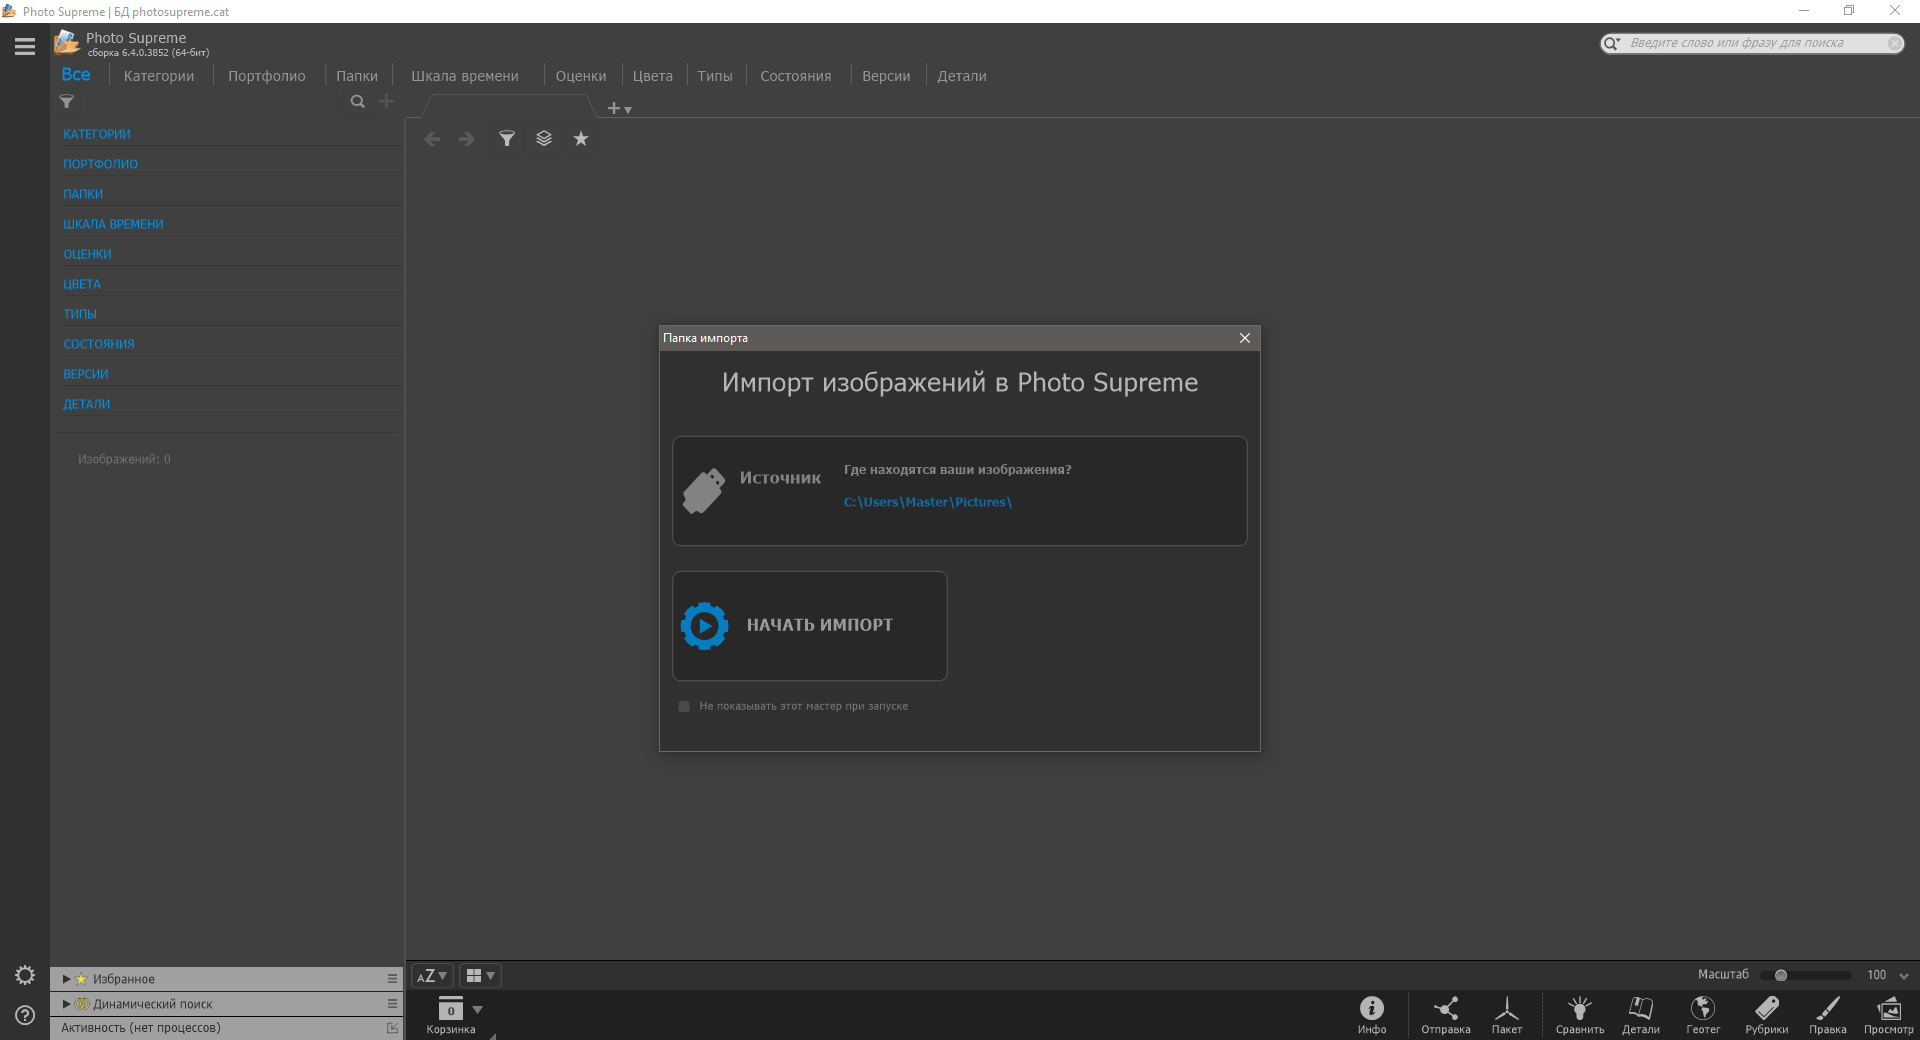Switch to the Цвета tab
Screen dimensions: 1920x1040
click(653, 76)
